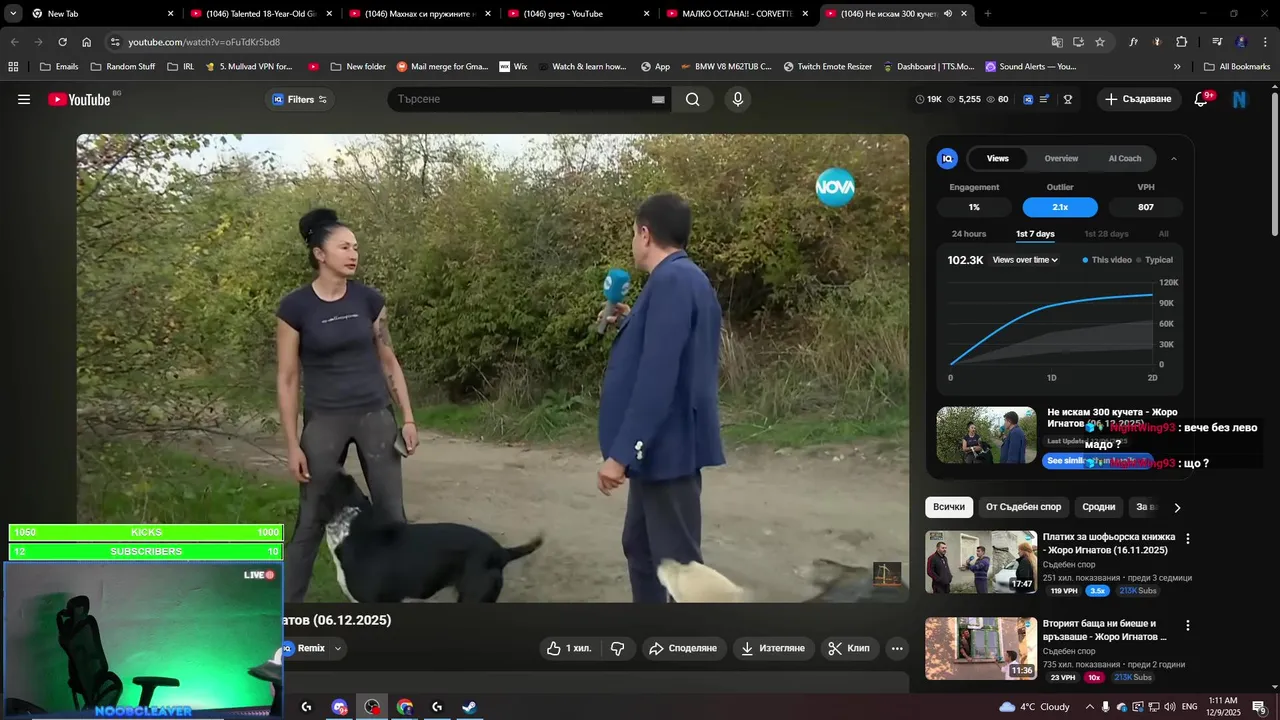The height and width of the screenshot is (720, 1280).
Task: Click the Изтегляне download button
Action: pyautogui.click(x=772, y=648)
